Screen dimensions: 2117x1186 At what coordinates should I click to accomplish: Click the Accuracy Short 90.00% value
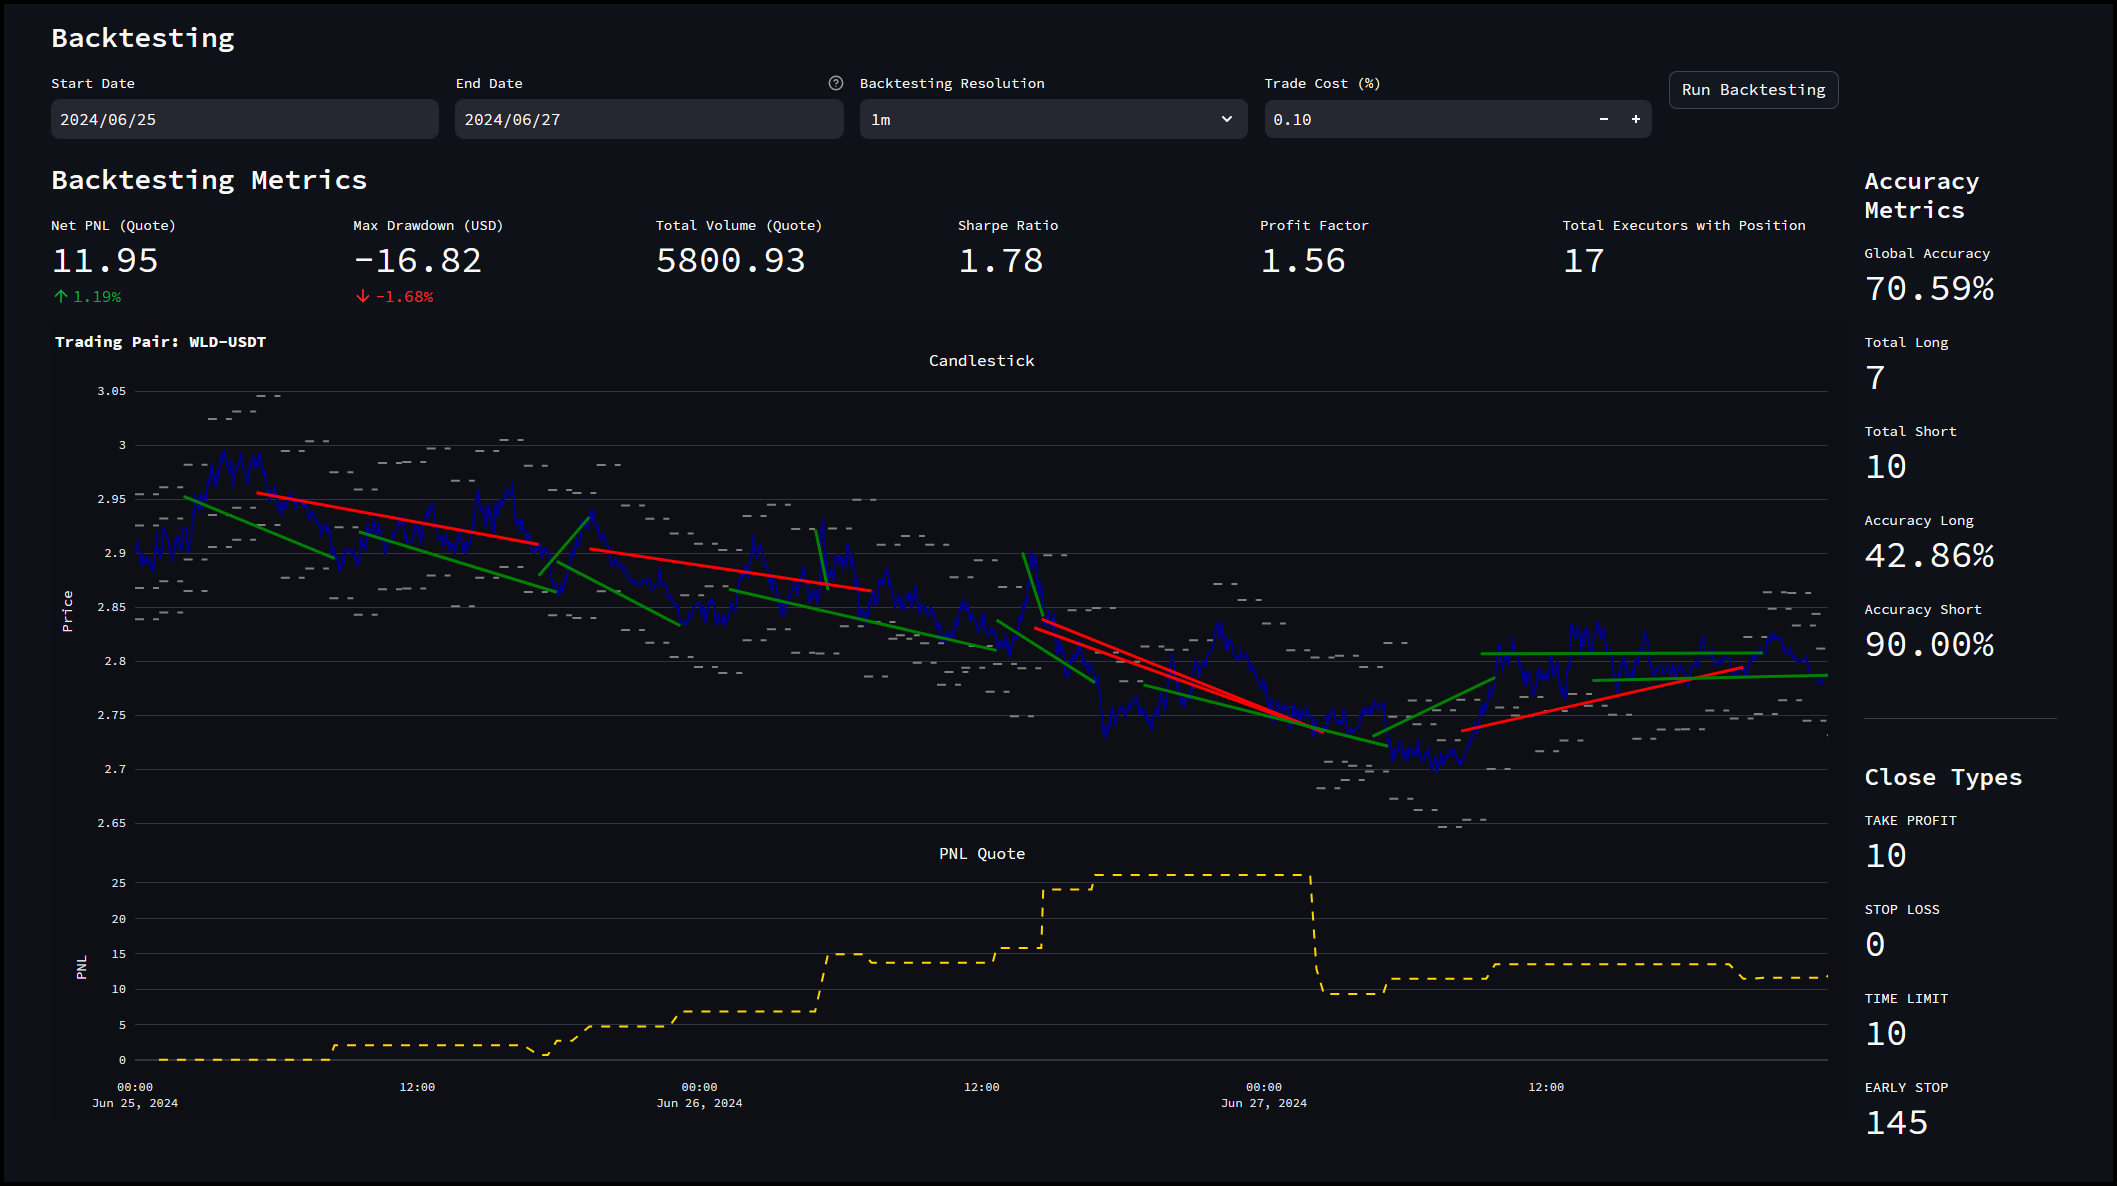1929,645
